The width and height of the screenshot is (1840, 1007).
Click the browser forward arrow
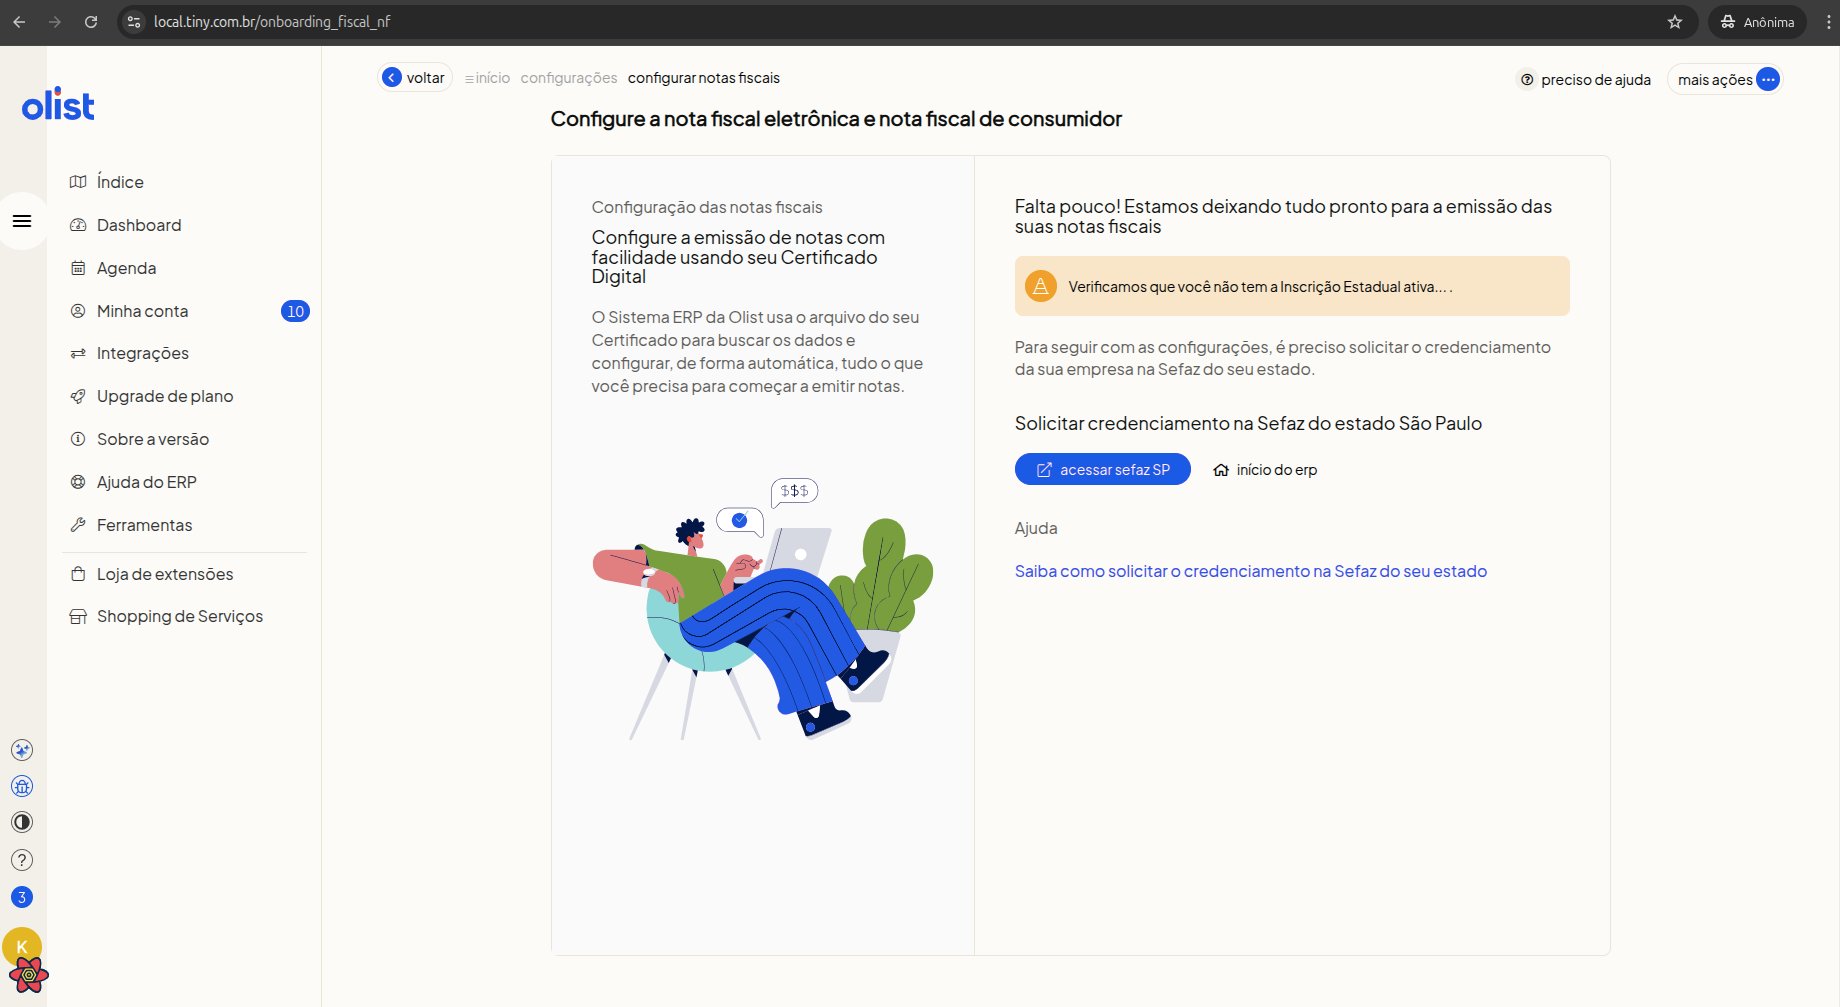(55, 22)
